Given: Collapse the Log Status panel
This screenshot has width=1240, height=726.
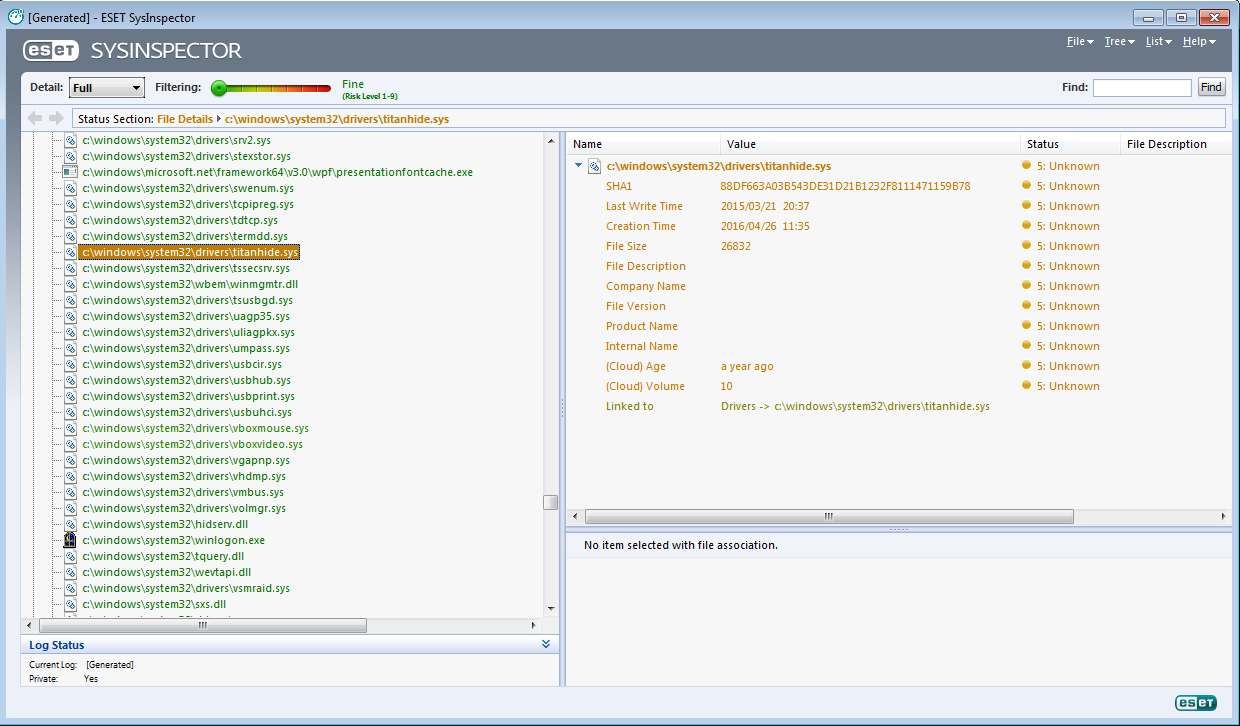Looking at the screenshot, I should click(546, 645).
